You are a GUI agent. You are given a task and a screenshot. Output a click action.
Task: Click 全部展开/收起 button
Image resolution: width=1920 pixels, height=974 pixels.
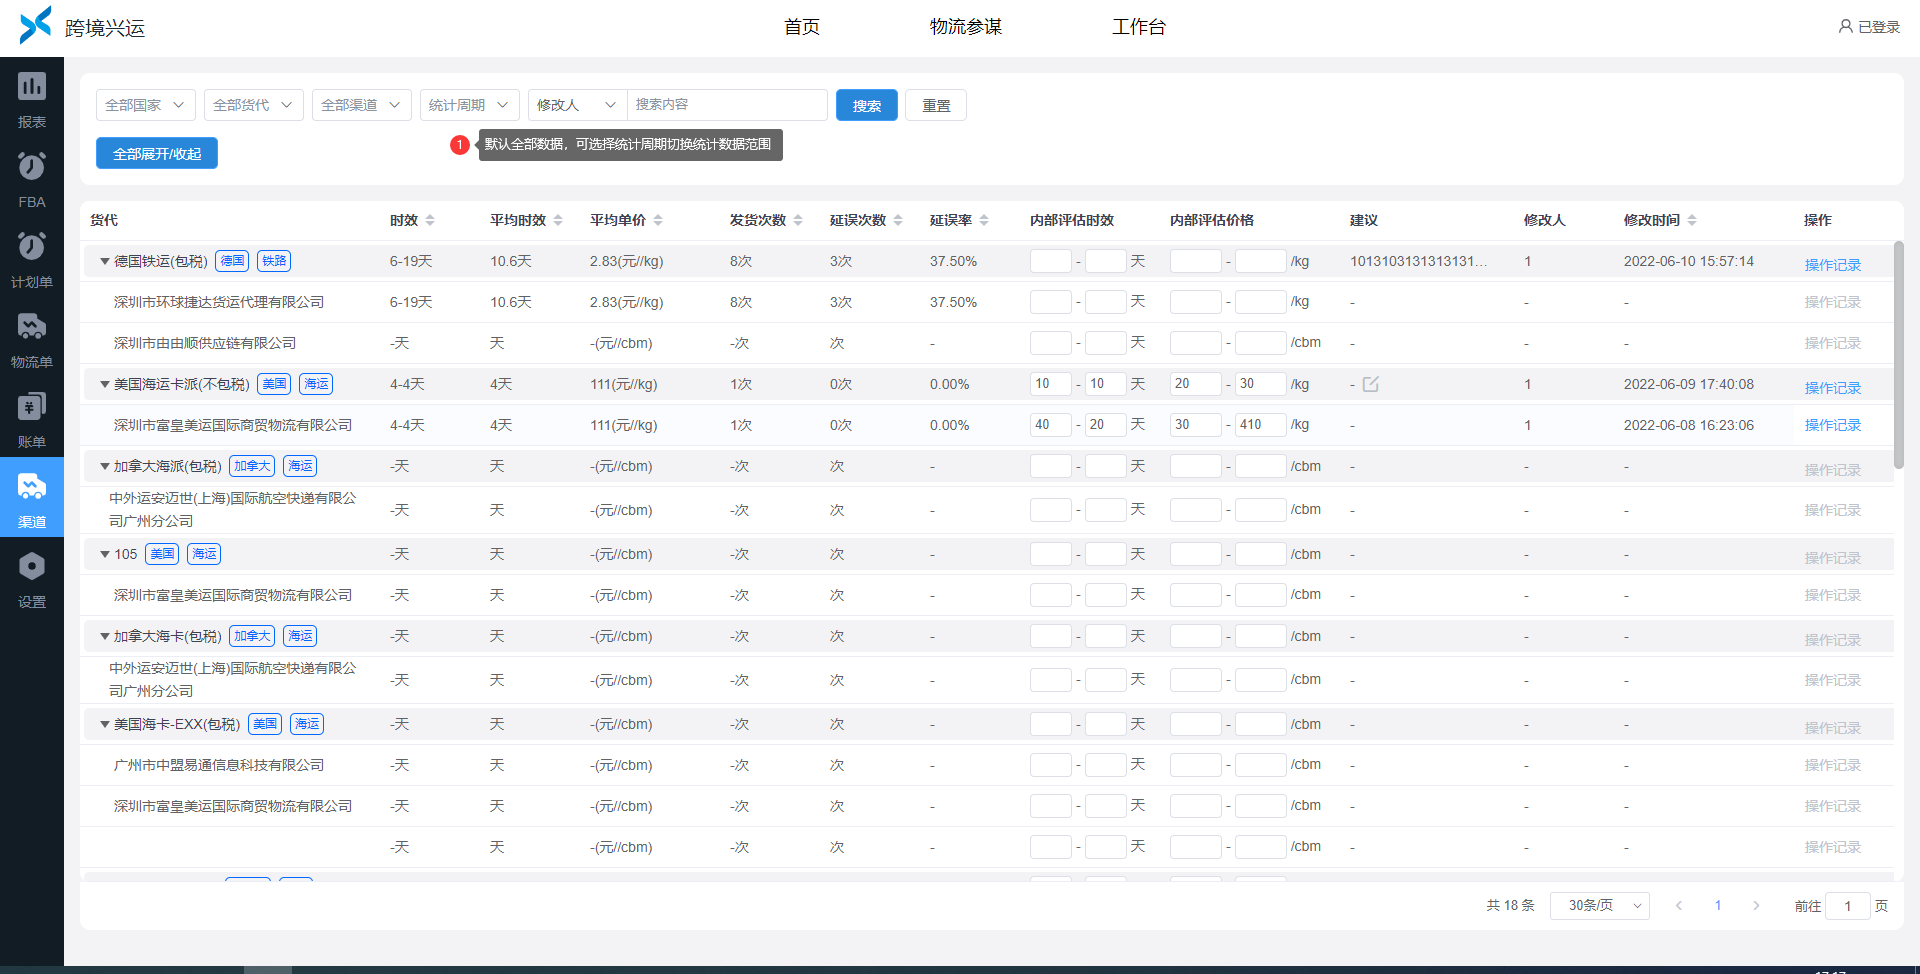coord(157,153)
